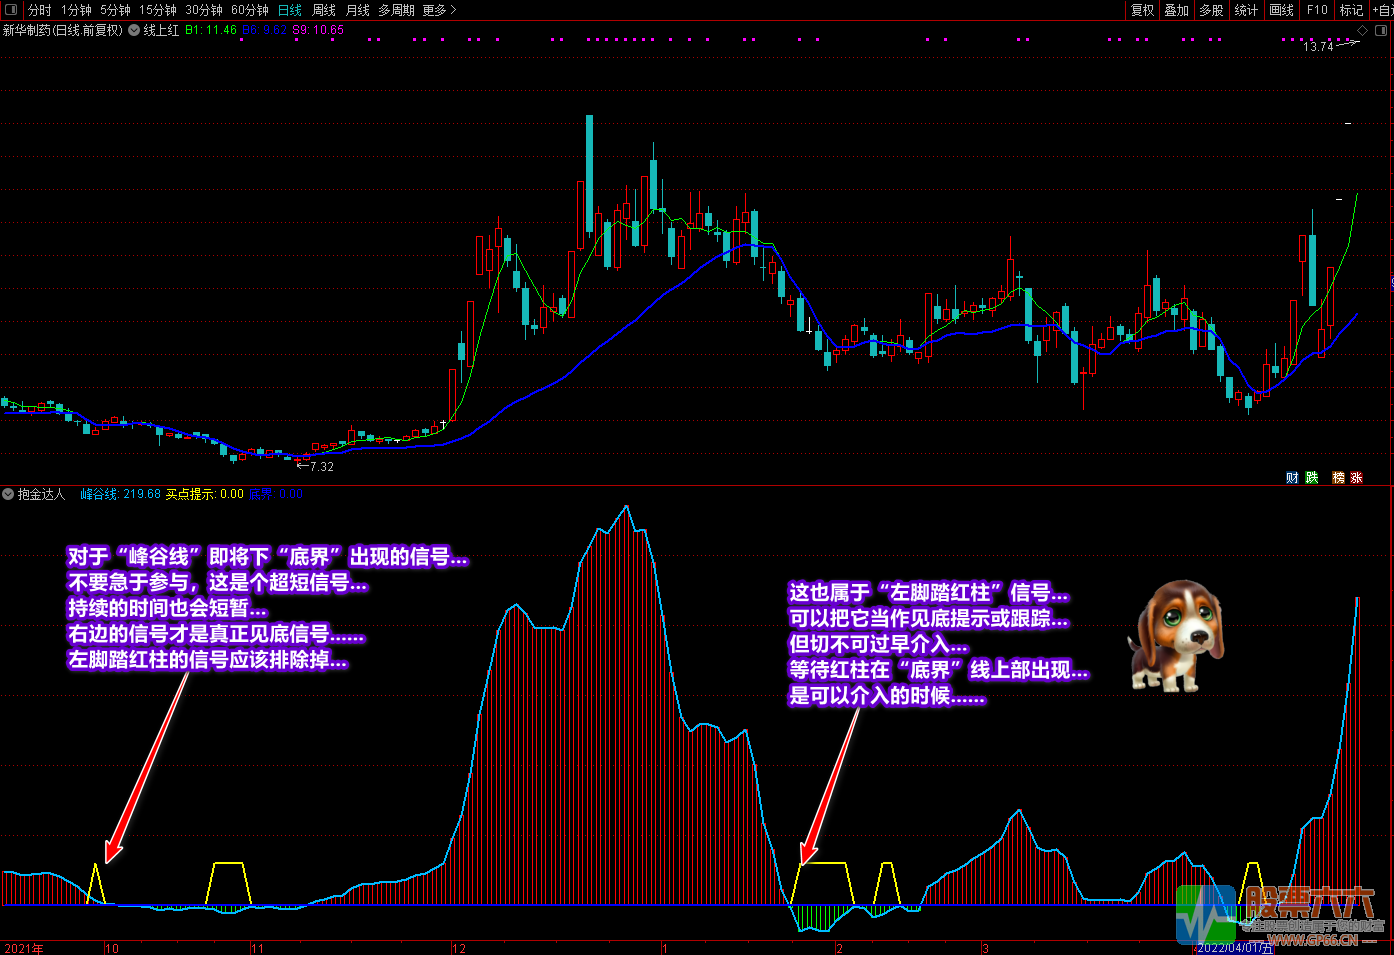Open F10 company information
Viewport: 1394px width, 955px height.
click(x=1317, y=10)
